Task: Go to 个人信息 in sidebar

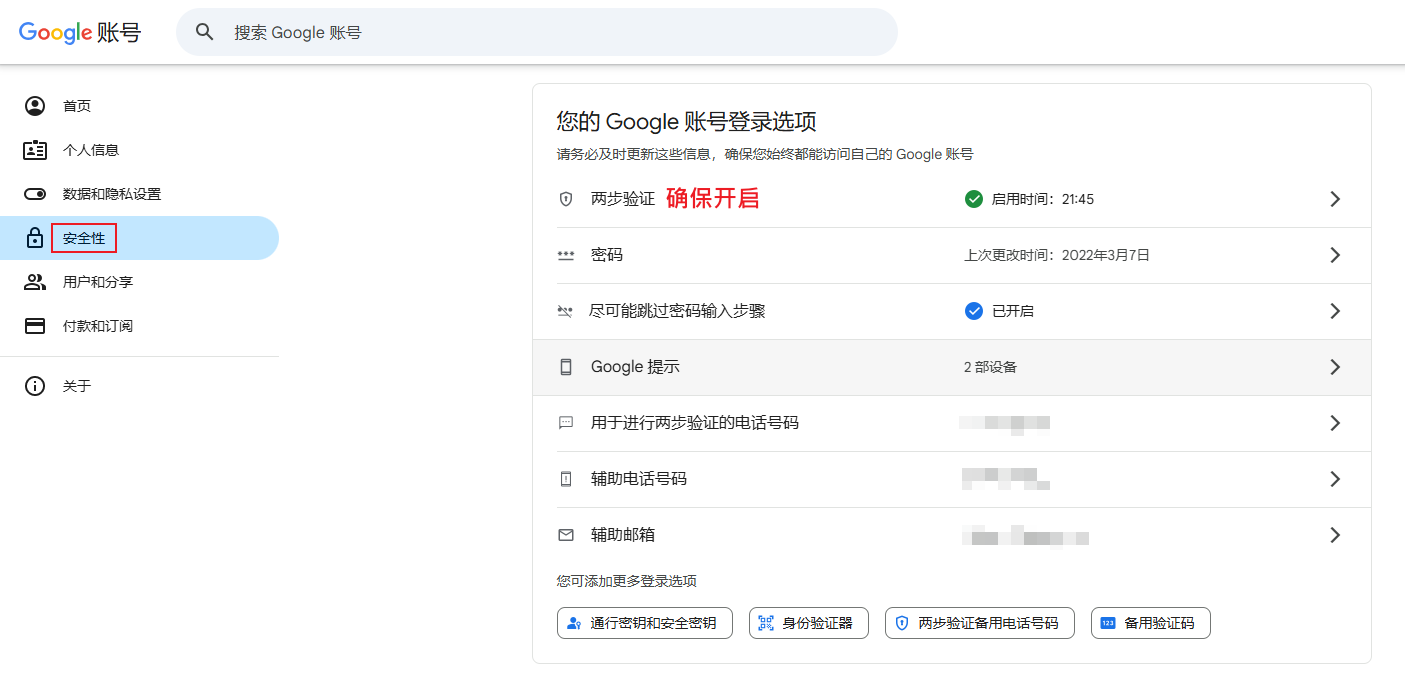Action: 91,150
